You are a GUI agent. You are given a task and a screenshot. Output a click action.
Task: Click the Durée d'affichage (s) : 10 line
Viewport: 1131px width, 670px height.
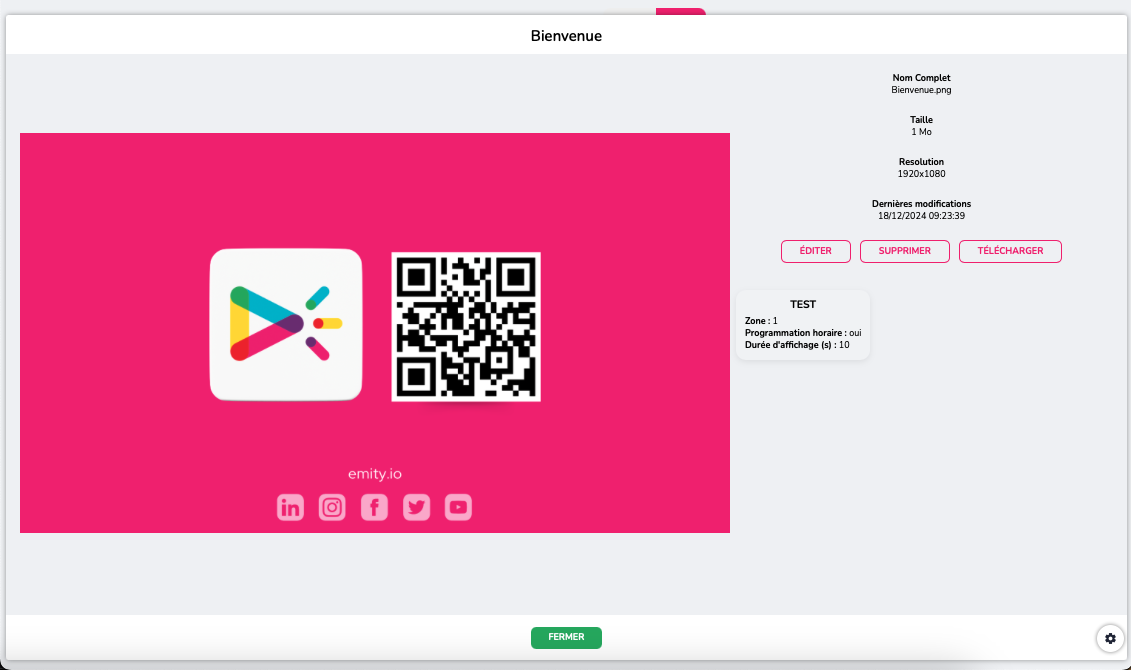pos(797,345)
